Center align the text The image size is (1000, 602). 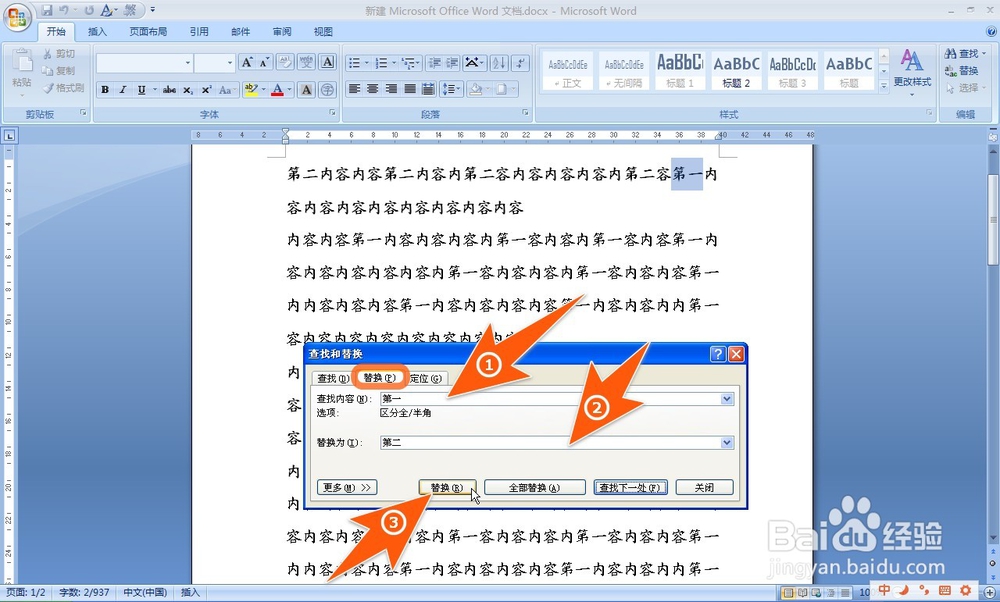click(x=373, y=89)
